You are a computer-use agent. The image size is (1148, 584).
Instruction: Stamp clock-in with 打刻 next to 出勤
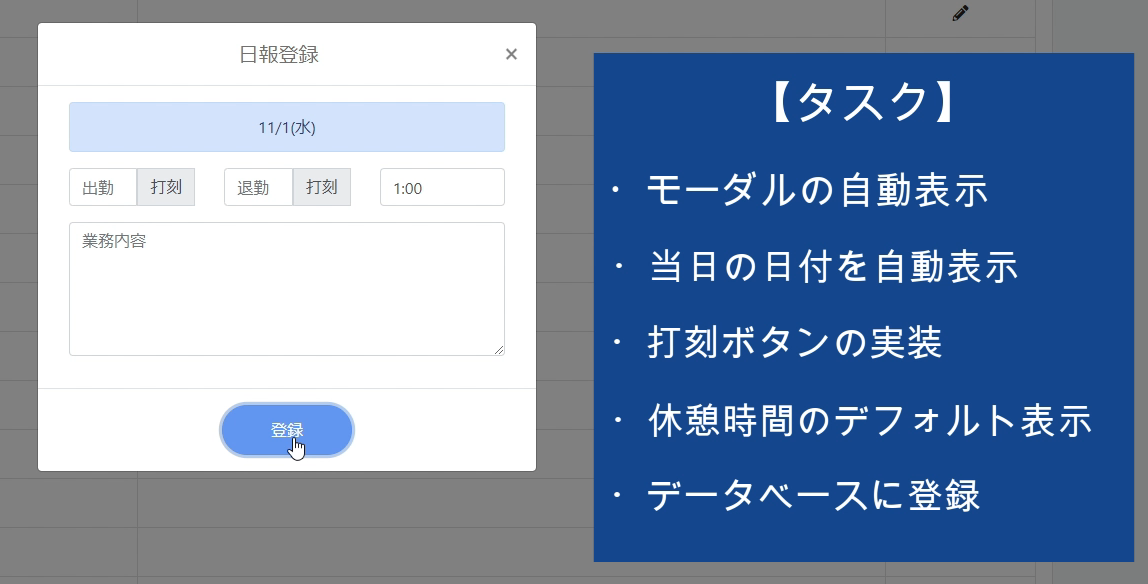pyautogui.click(x=165, y=187)
